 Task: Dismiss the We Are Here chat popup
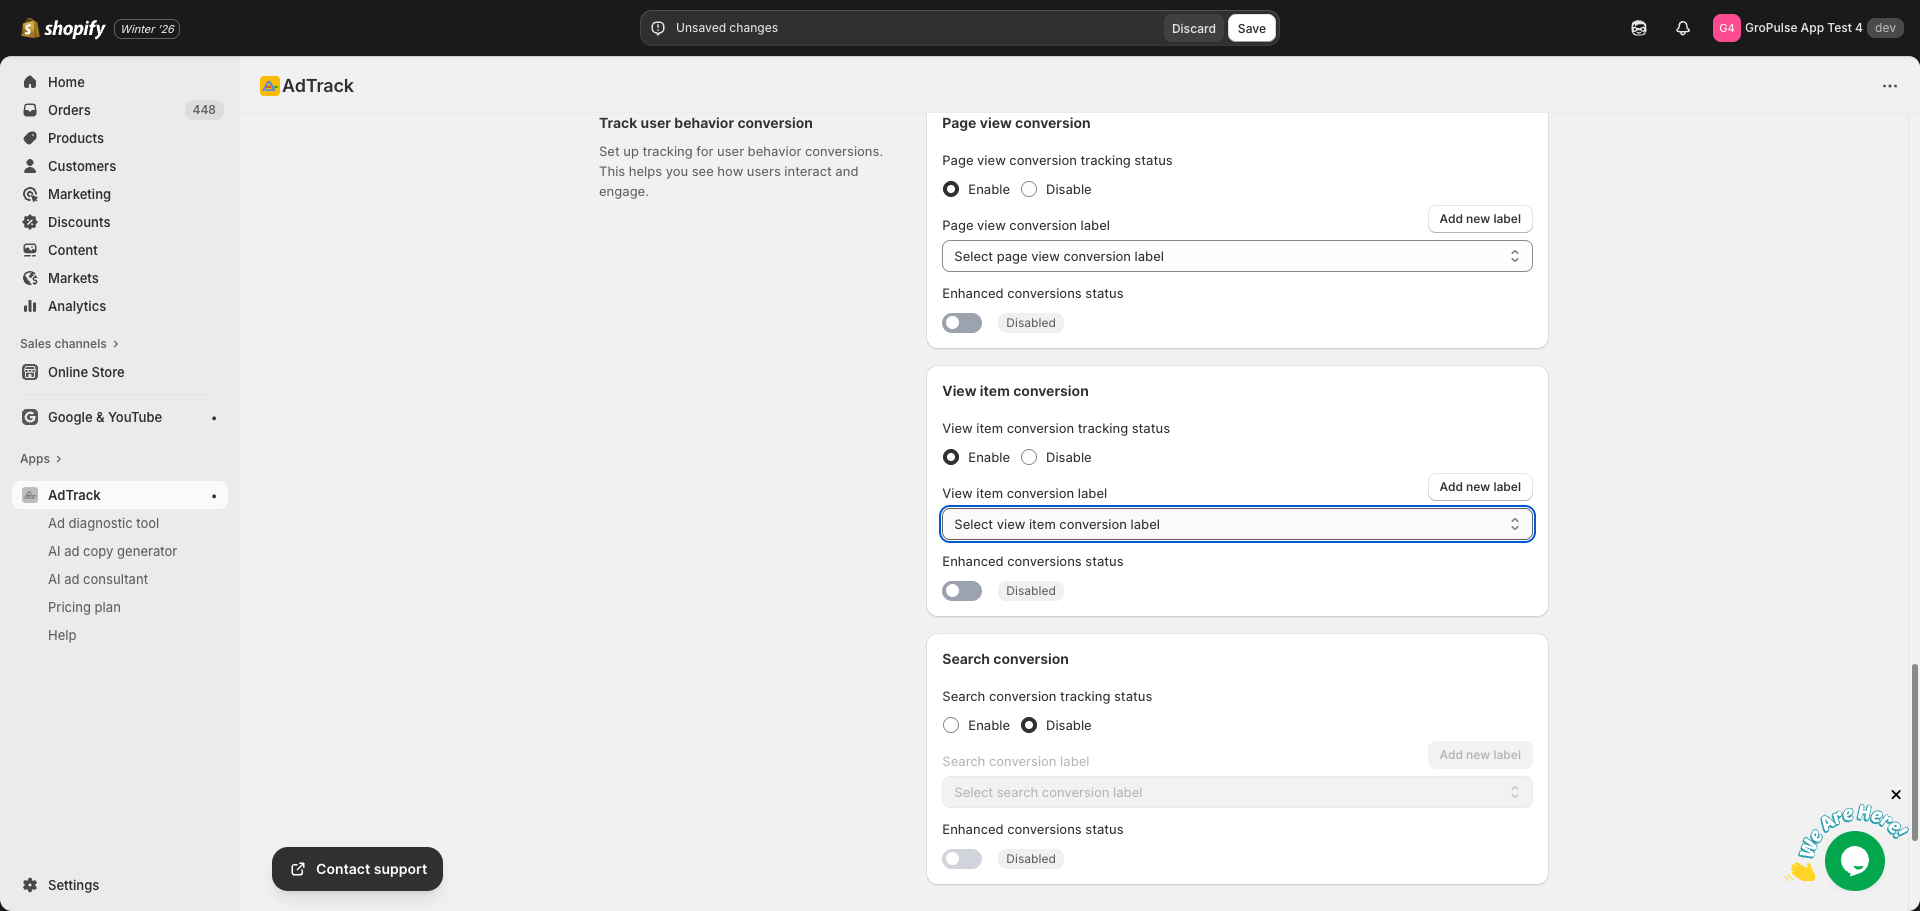click(x=1896, y=794)
